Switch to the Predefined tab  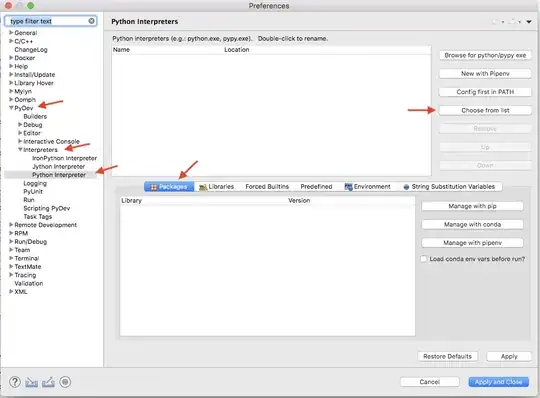pyautogui.click(x=316, y=187)
